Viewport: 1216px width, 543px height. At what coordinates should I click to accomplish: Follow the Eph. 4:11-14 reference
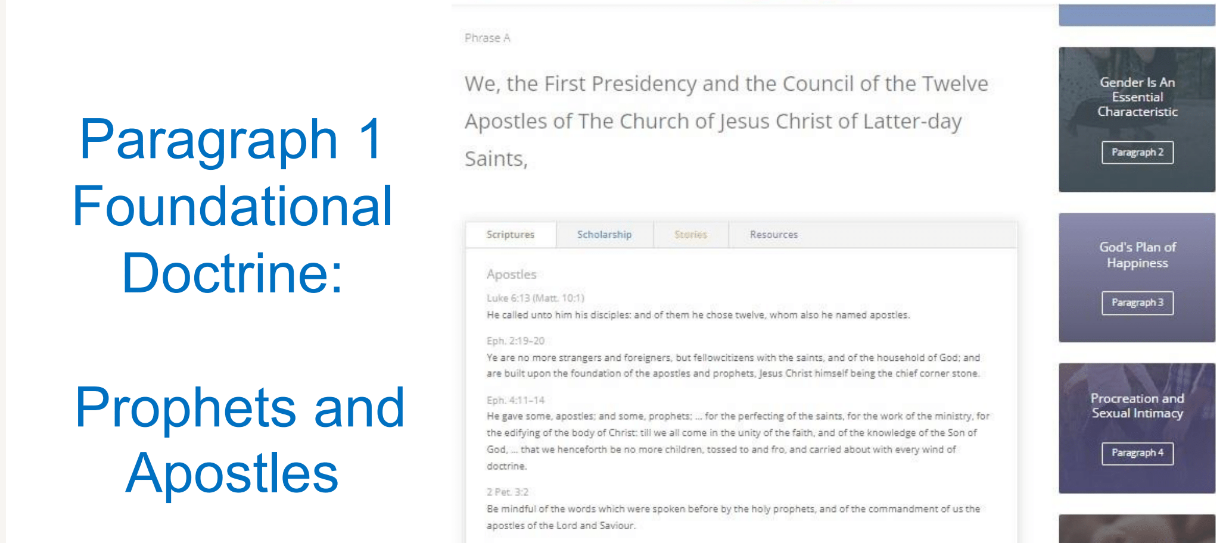tap(514, 399)
